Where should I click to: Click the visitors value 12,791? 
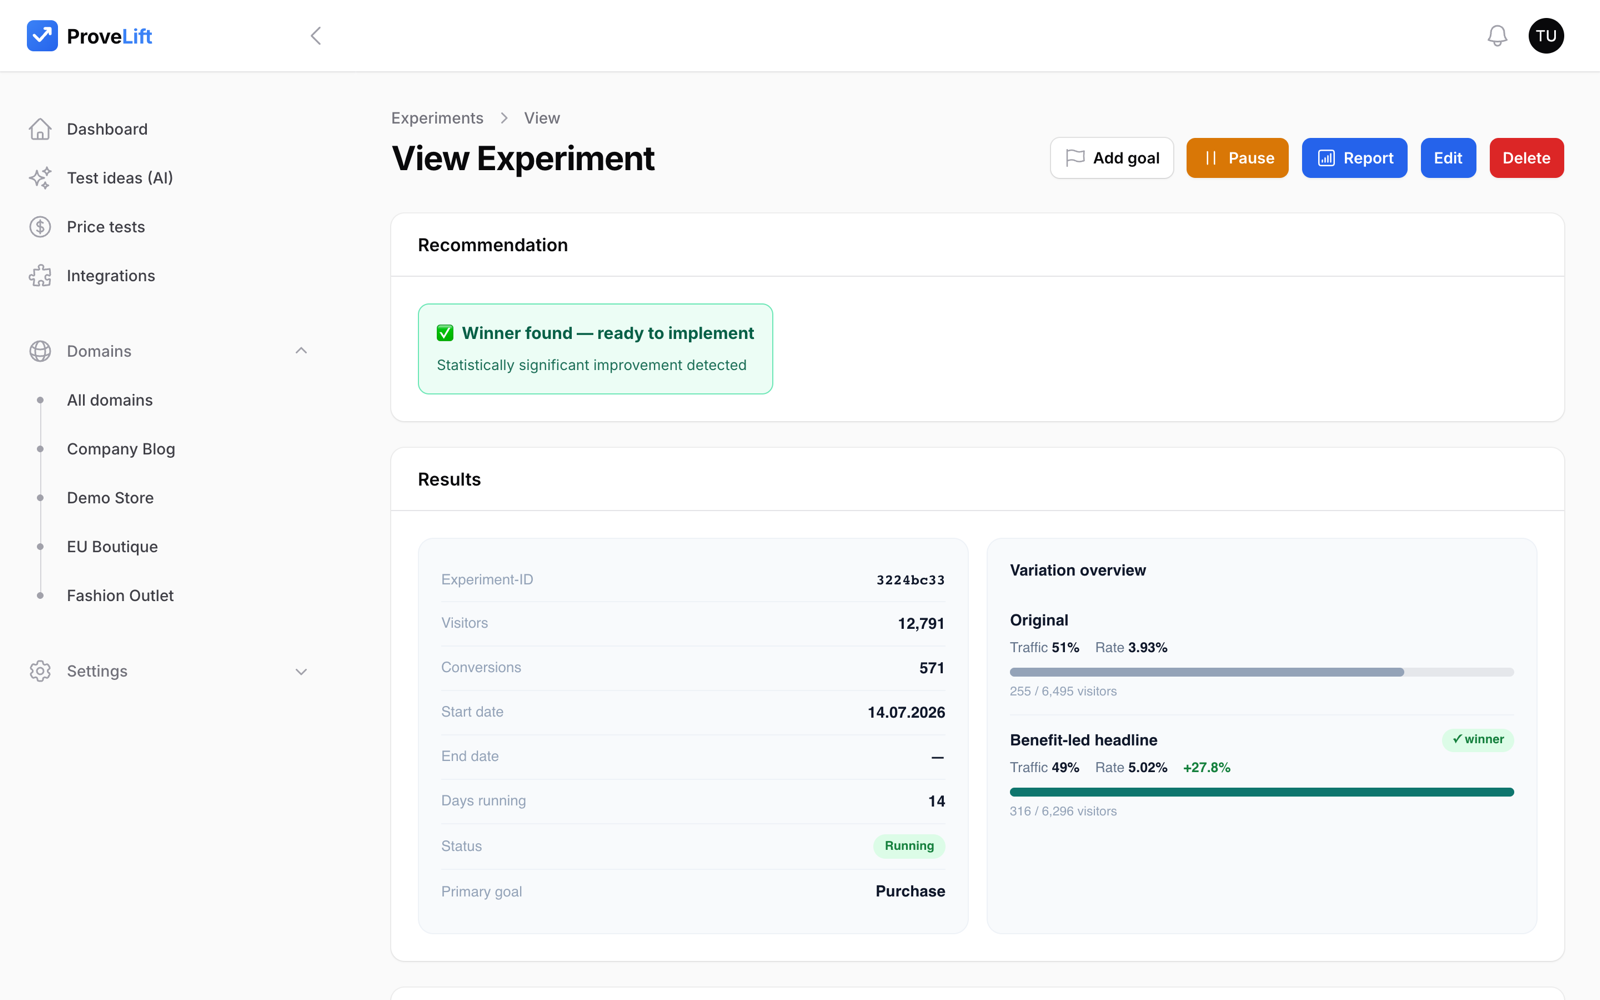(921, 624)
